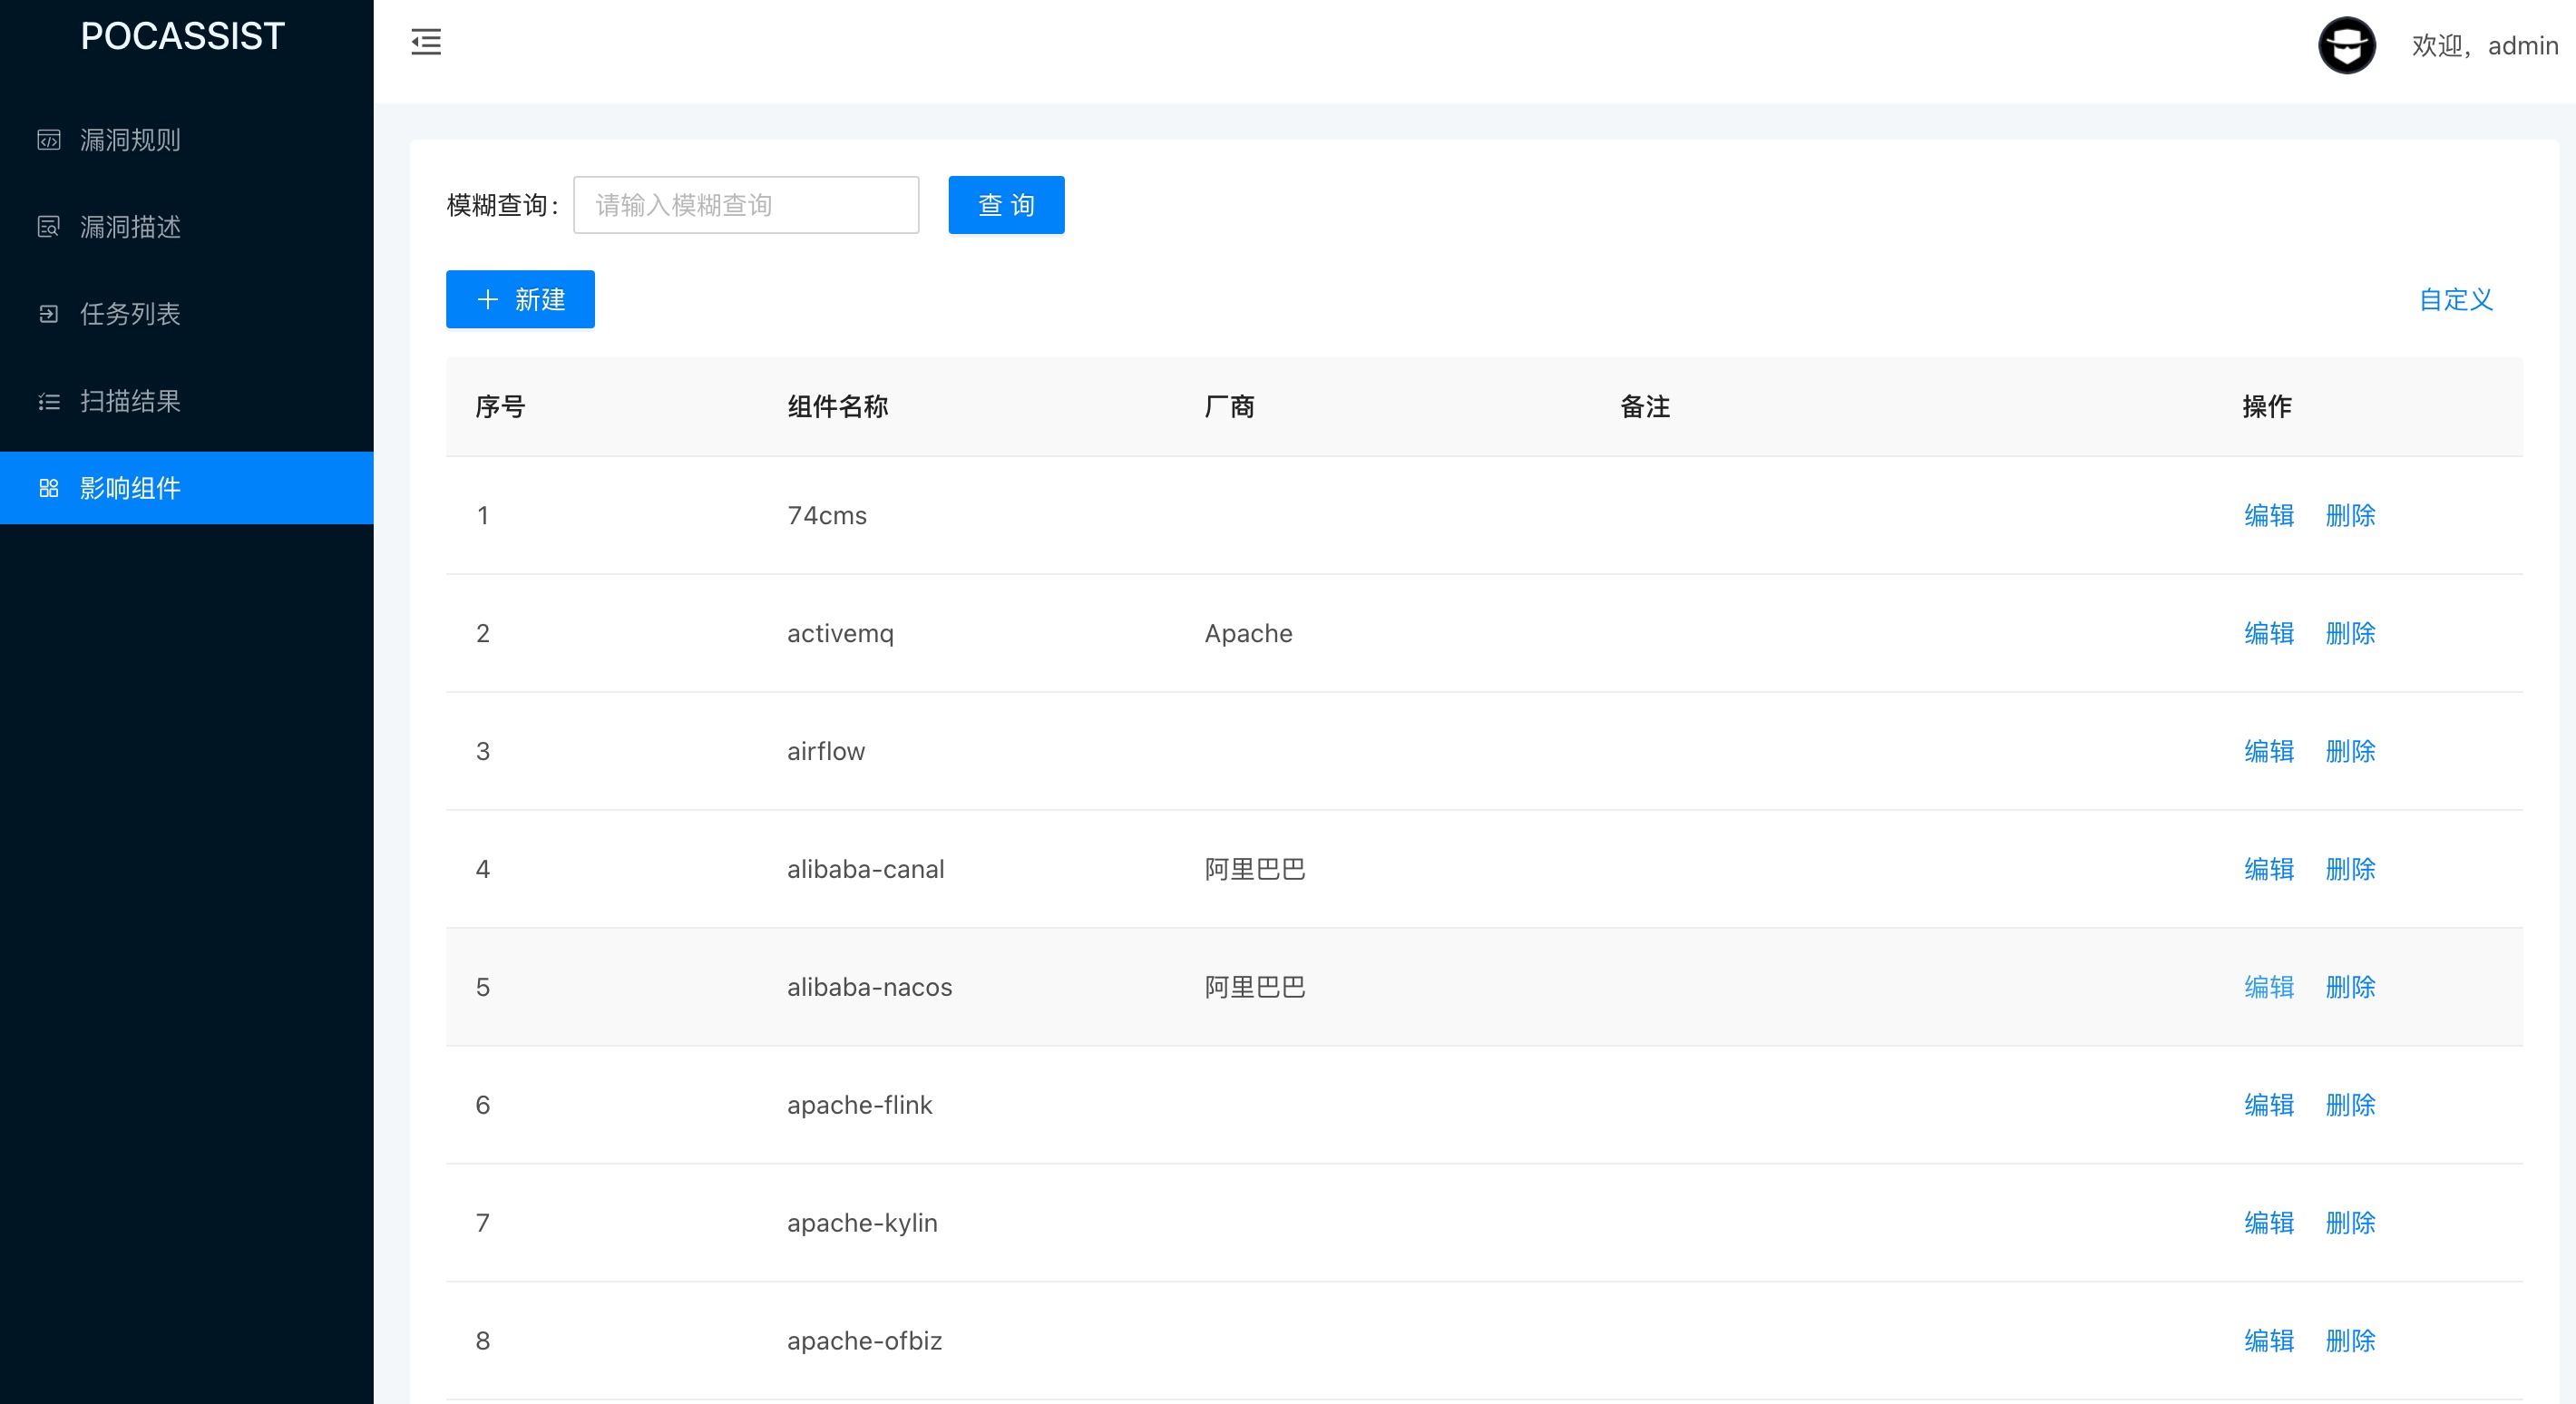Click the 欢迎, admin user label
This screenshot has width=2576, height=1404.
2484,46
